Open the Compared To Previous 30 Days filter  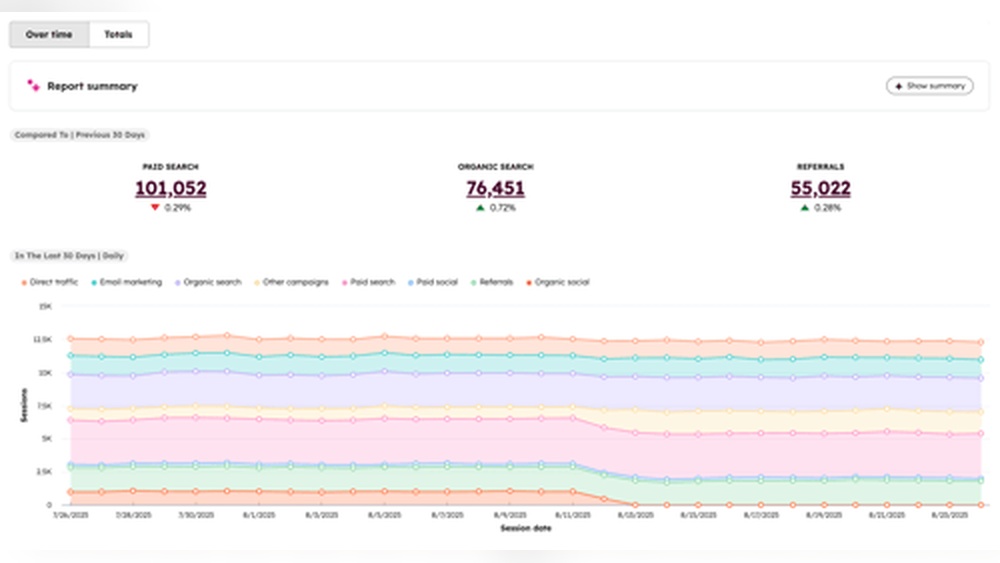80,134
